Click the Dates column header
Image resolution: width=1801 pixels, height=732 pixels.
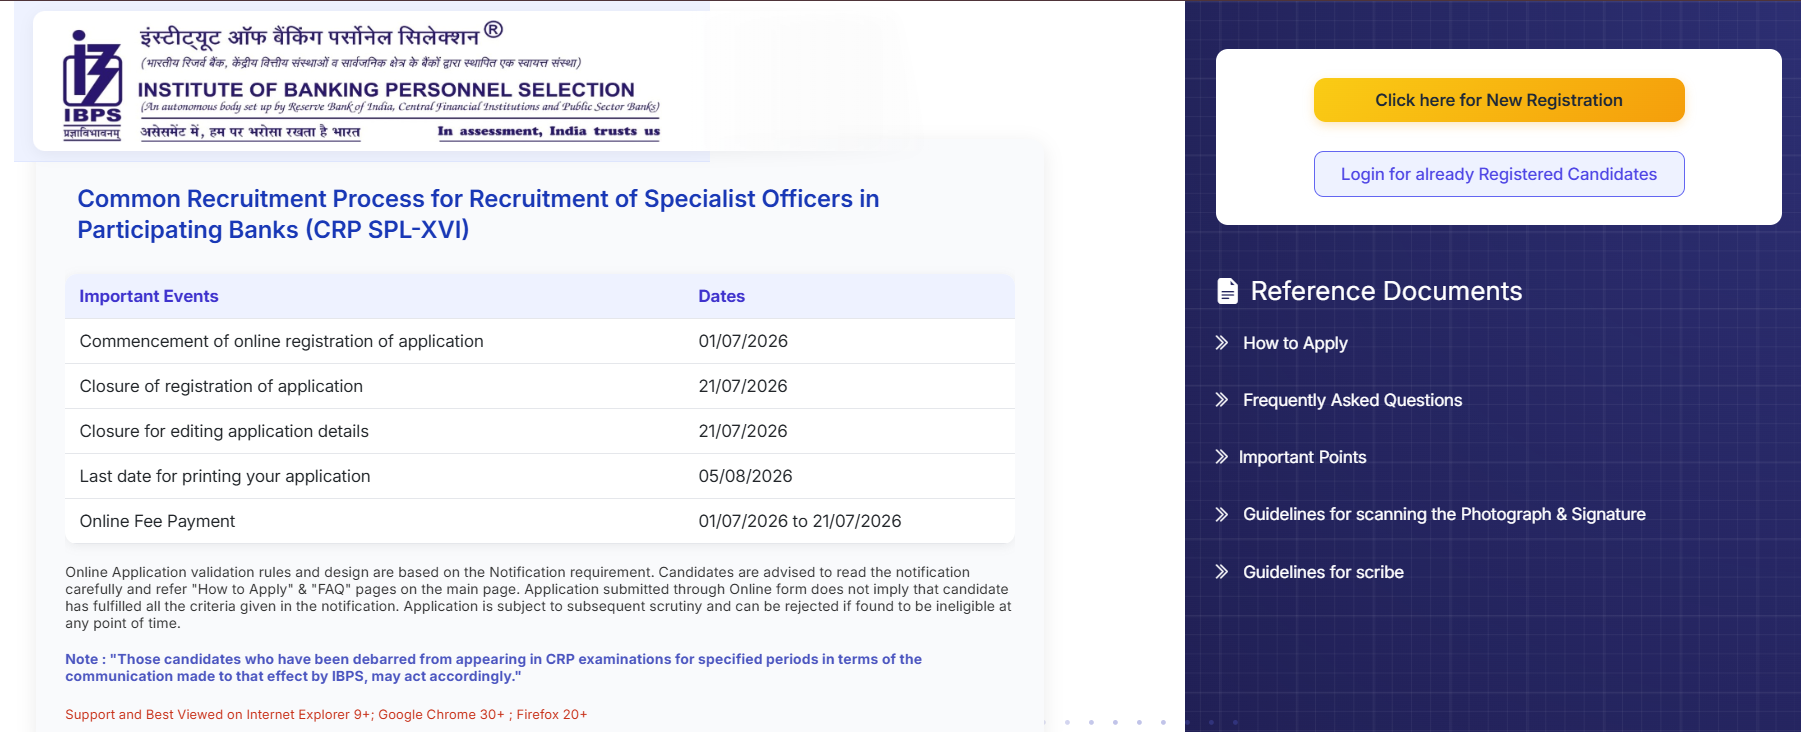coord(721,296)
